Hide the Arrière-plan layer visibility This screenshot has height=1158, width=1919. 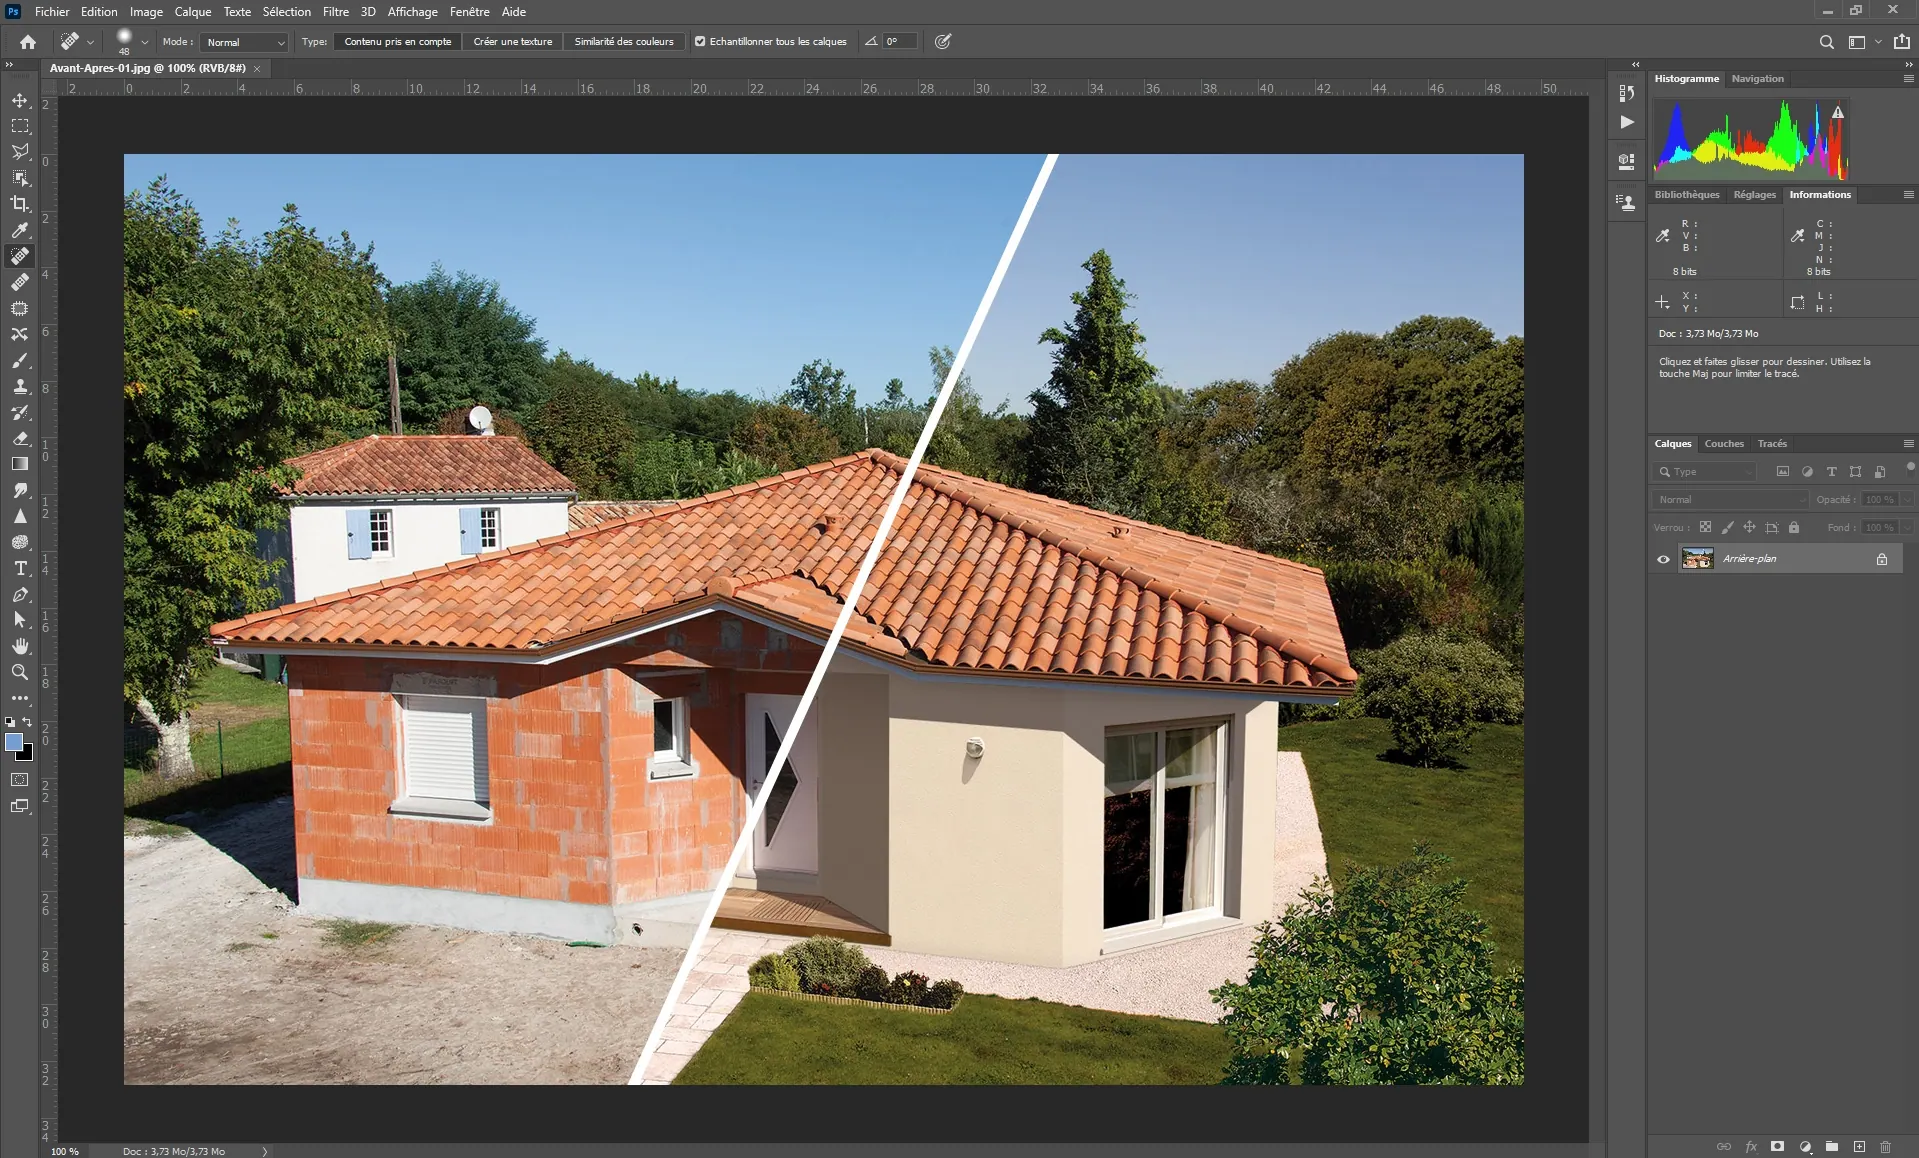pyautogui.click(x=1663, y=559)
